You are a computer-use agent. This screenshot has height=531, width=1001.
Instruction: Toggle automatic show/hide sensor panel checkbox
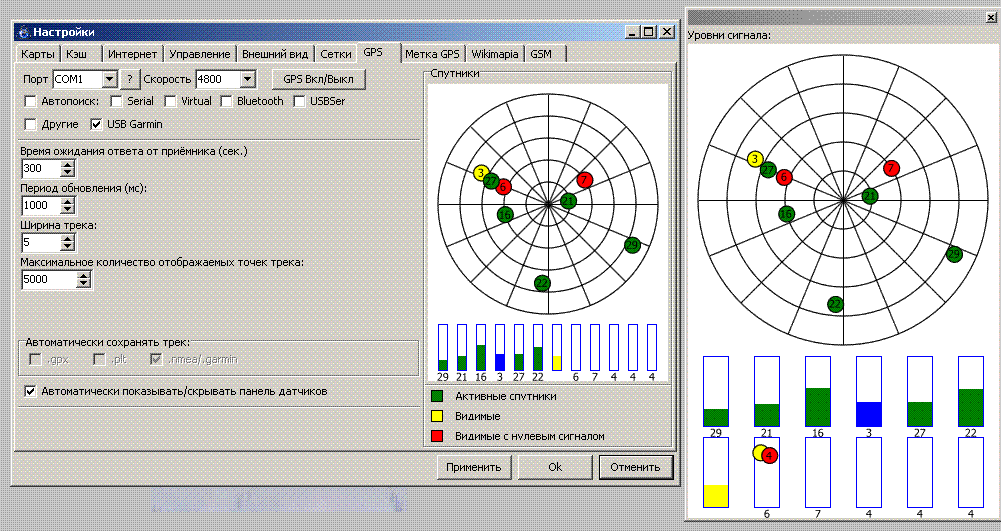coord(30,391)
